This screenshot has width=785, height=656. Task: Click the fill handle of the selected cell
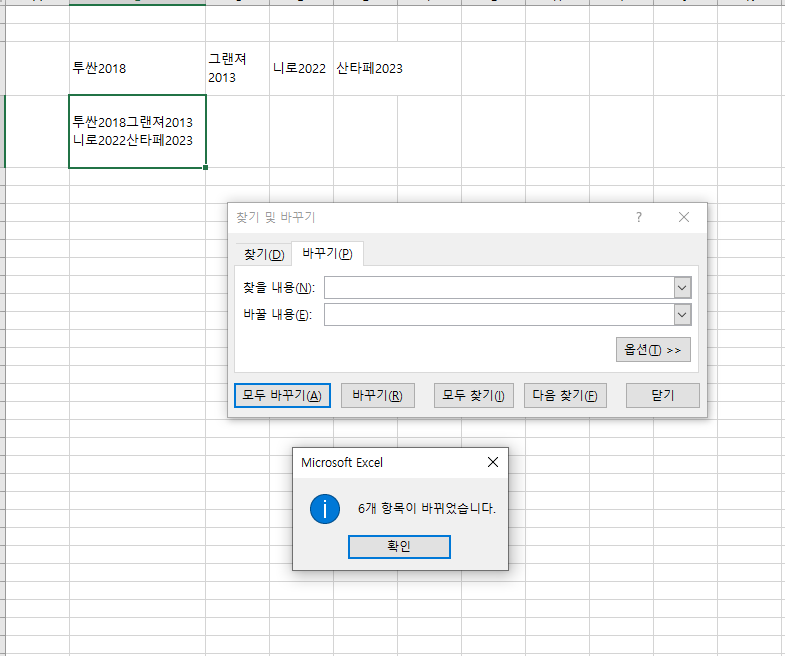[205, 167]
